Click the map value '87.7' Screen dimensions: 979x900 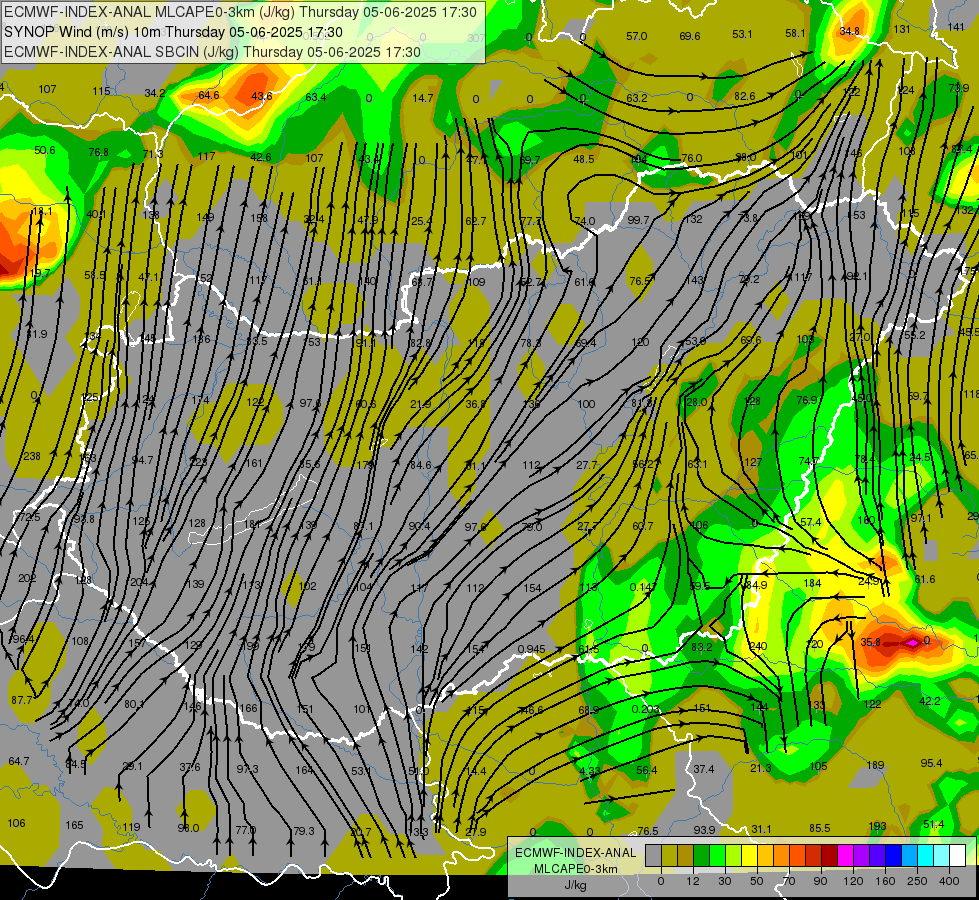22,700
